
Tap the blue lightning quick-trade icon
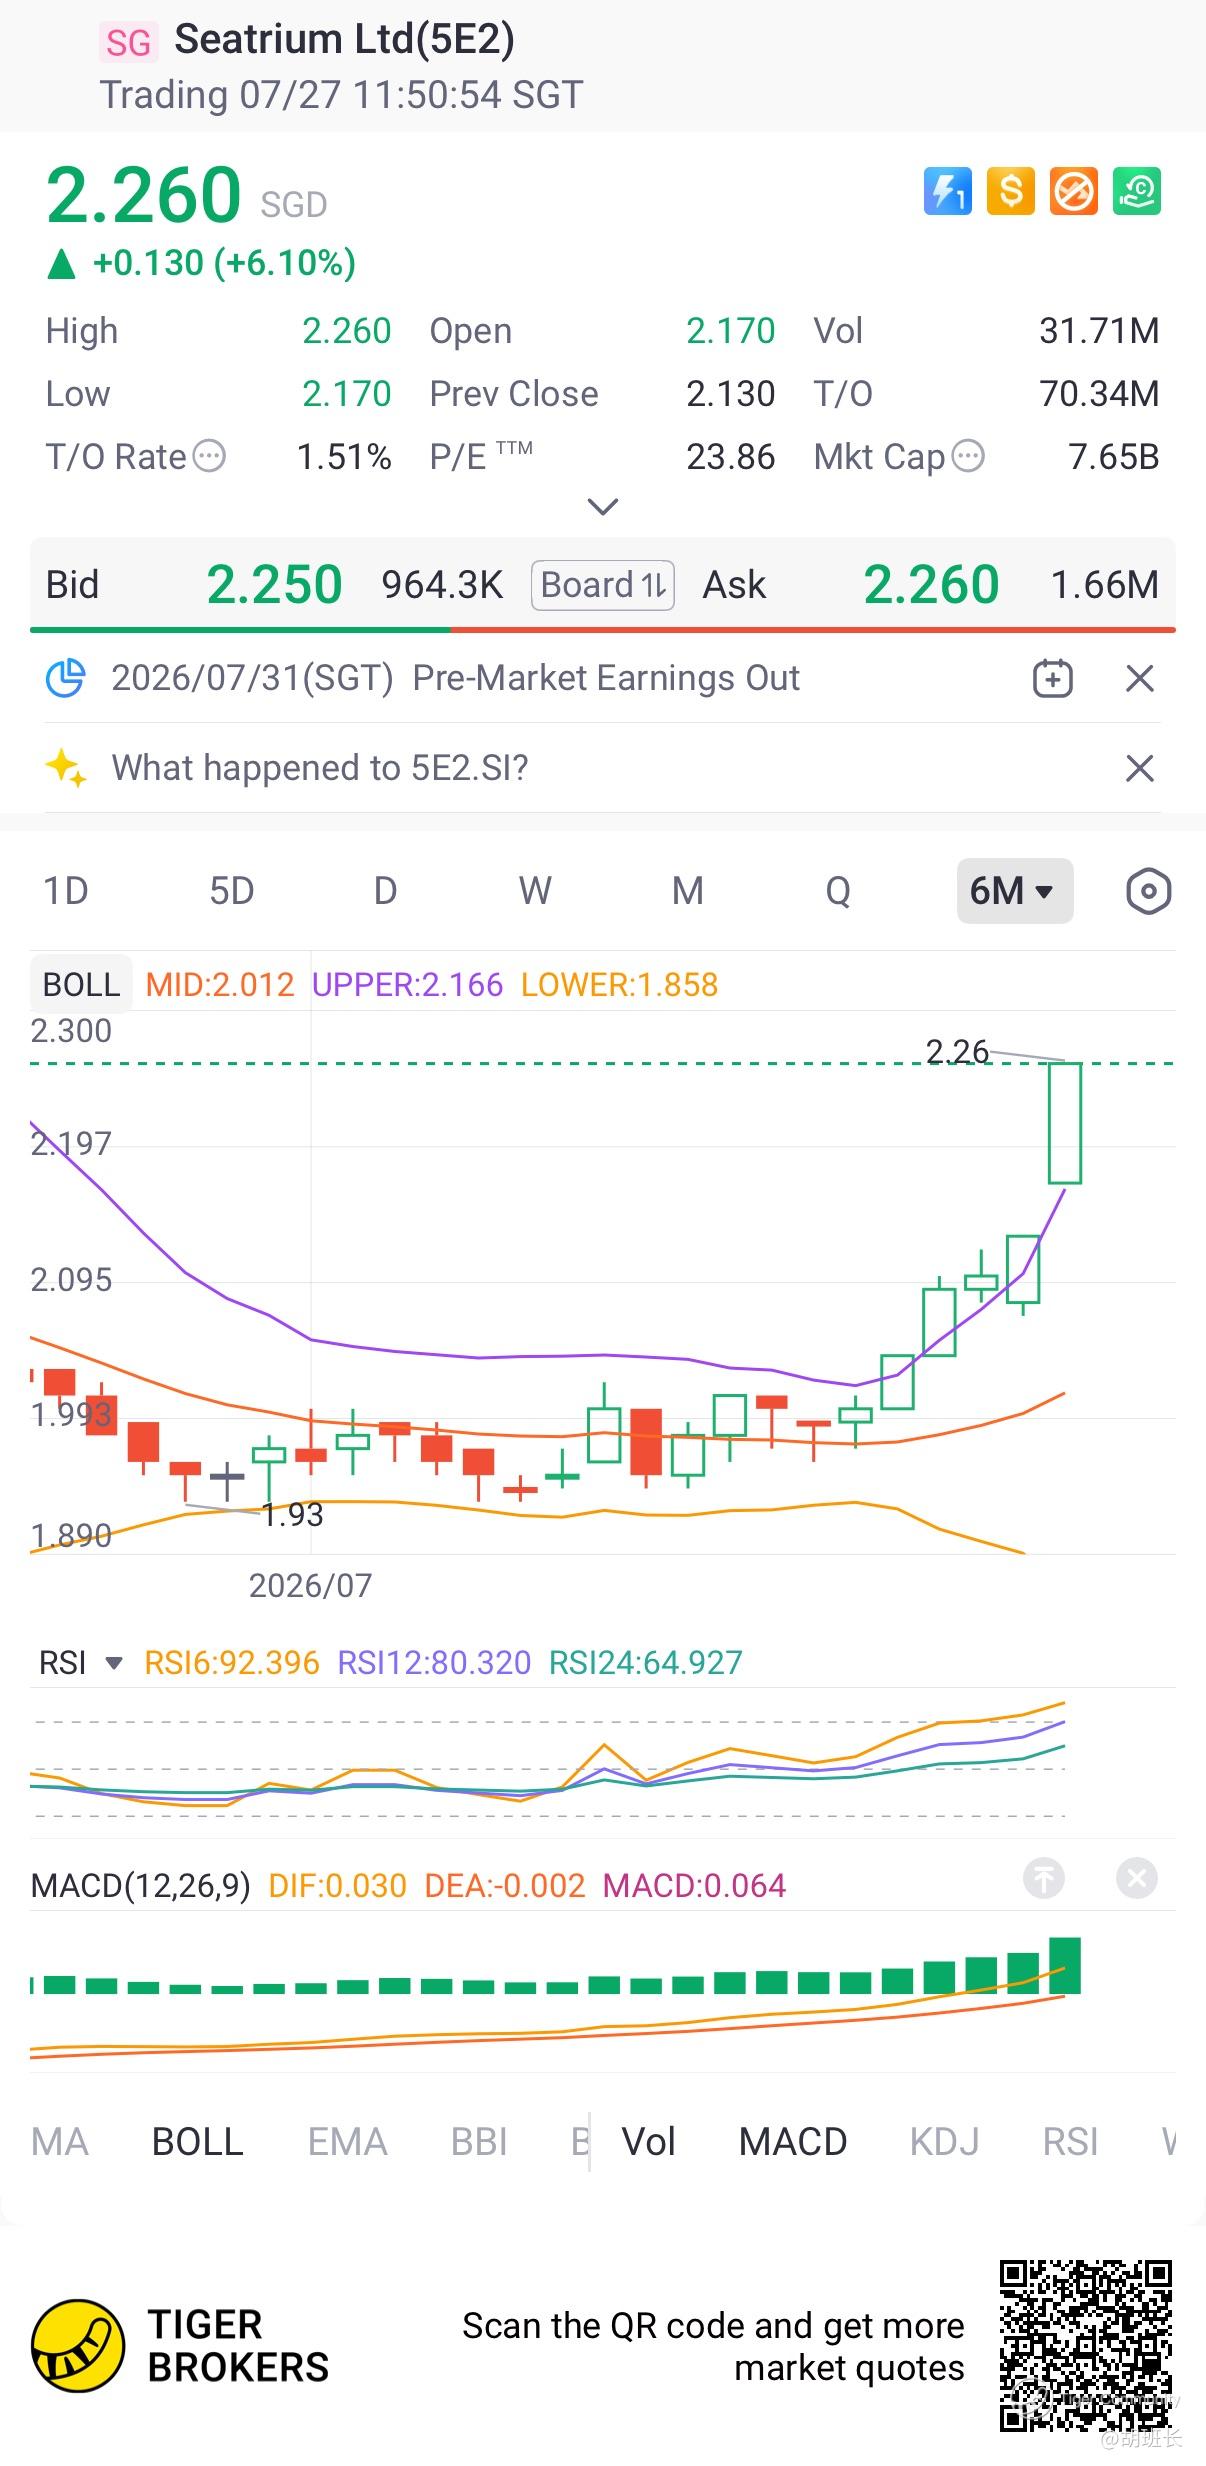947,191
